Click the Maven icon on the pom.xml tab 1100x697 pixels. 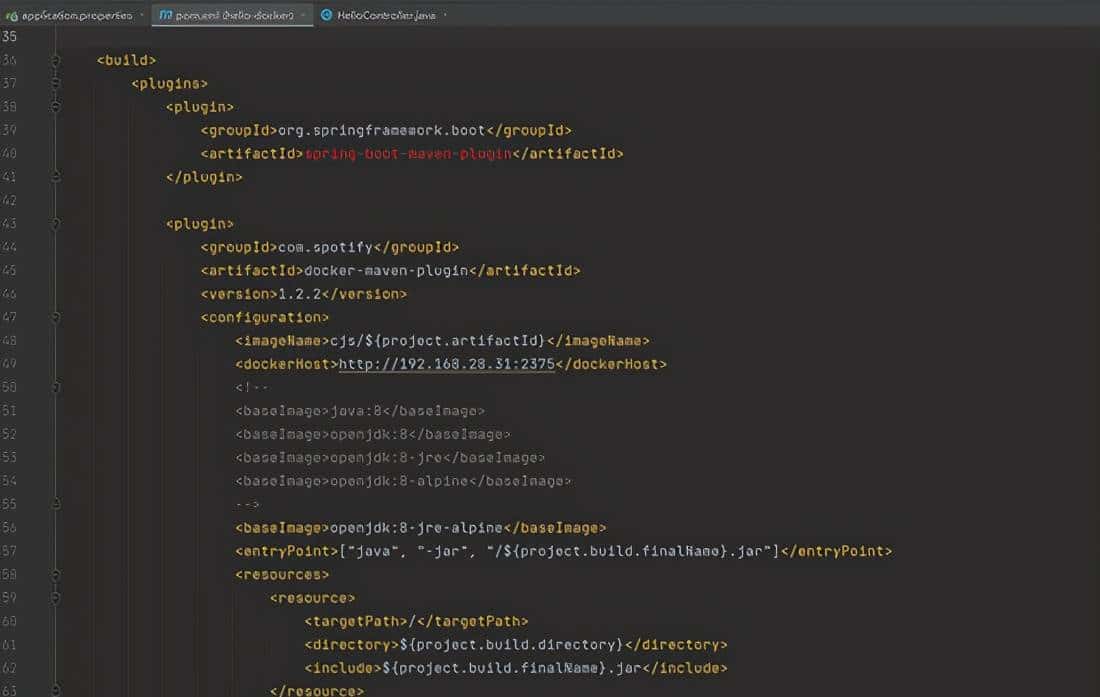click(165, 15)
